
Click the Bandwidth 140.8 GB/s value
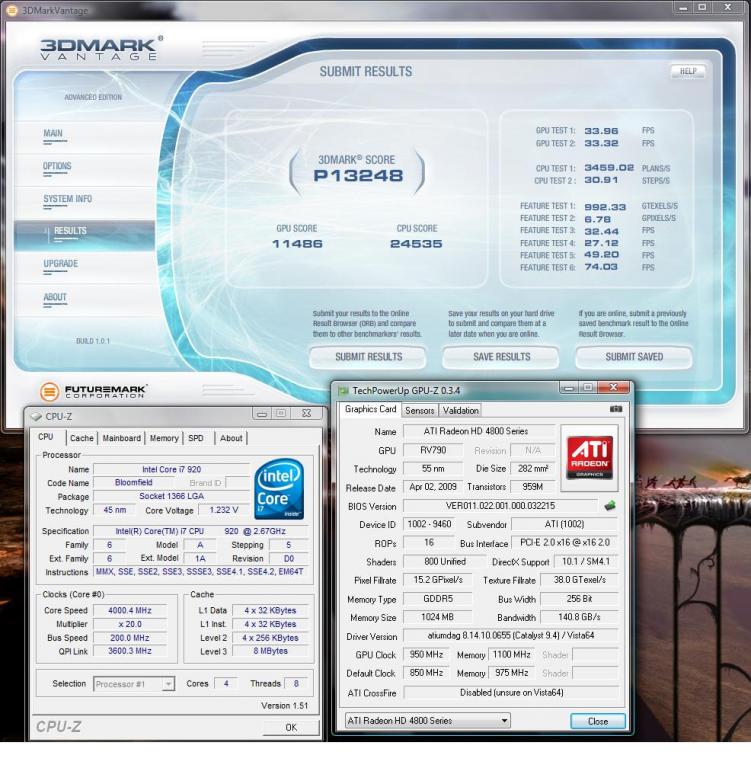579,617
